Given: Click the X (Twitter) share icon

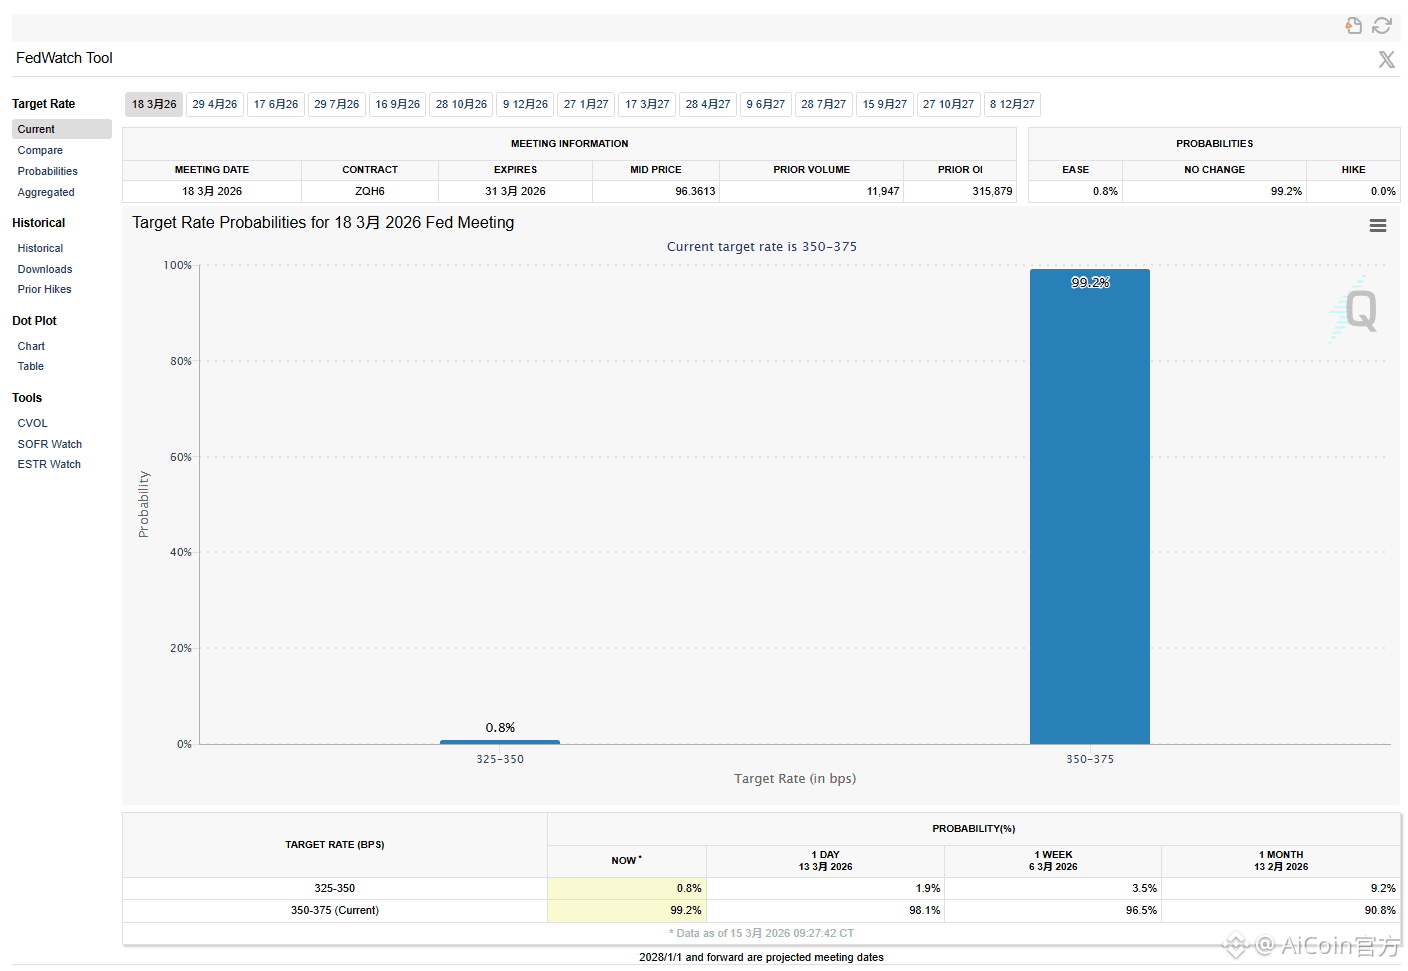Looking at the screenshot, I should tap(1386, 60).
